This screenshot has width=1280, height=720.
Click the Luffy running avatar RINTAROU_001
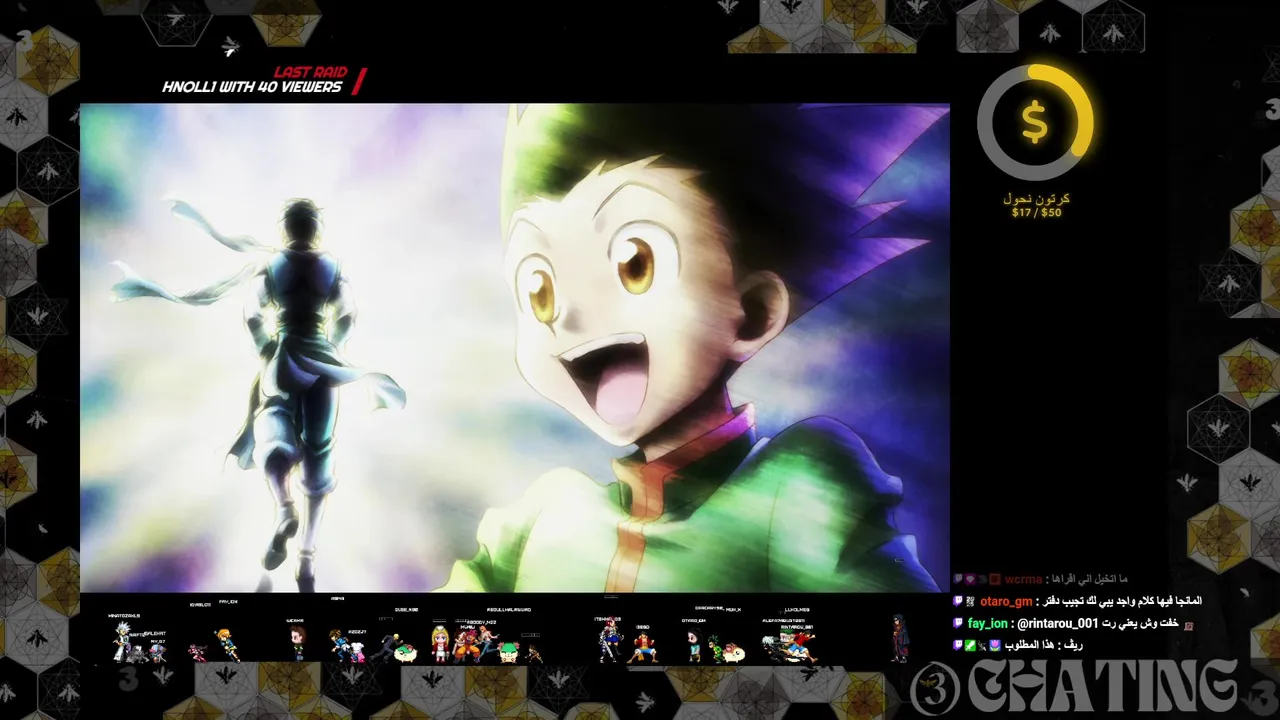tap(800, 647)
